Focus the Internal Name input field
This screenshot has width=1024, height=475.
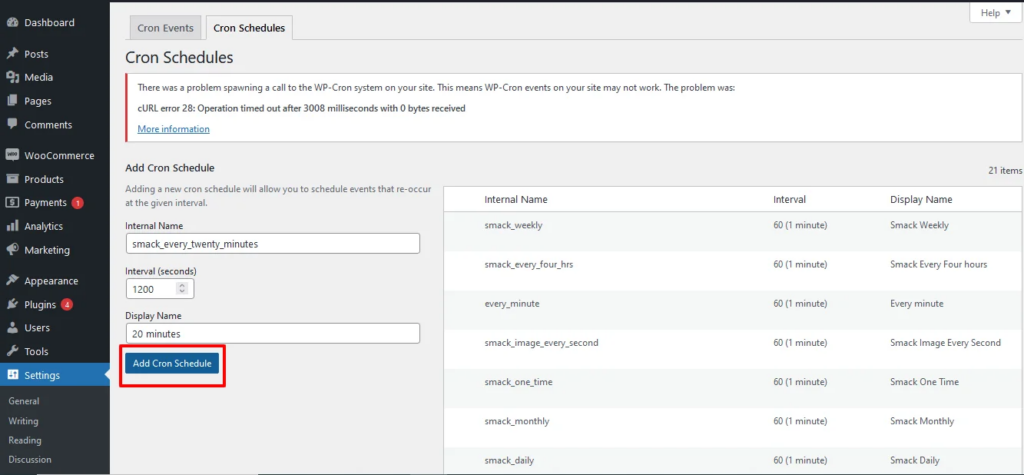point(272,244)
